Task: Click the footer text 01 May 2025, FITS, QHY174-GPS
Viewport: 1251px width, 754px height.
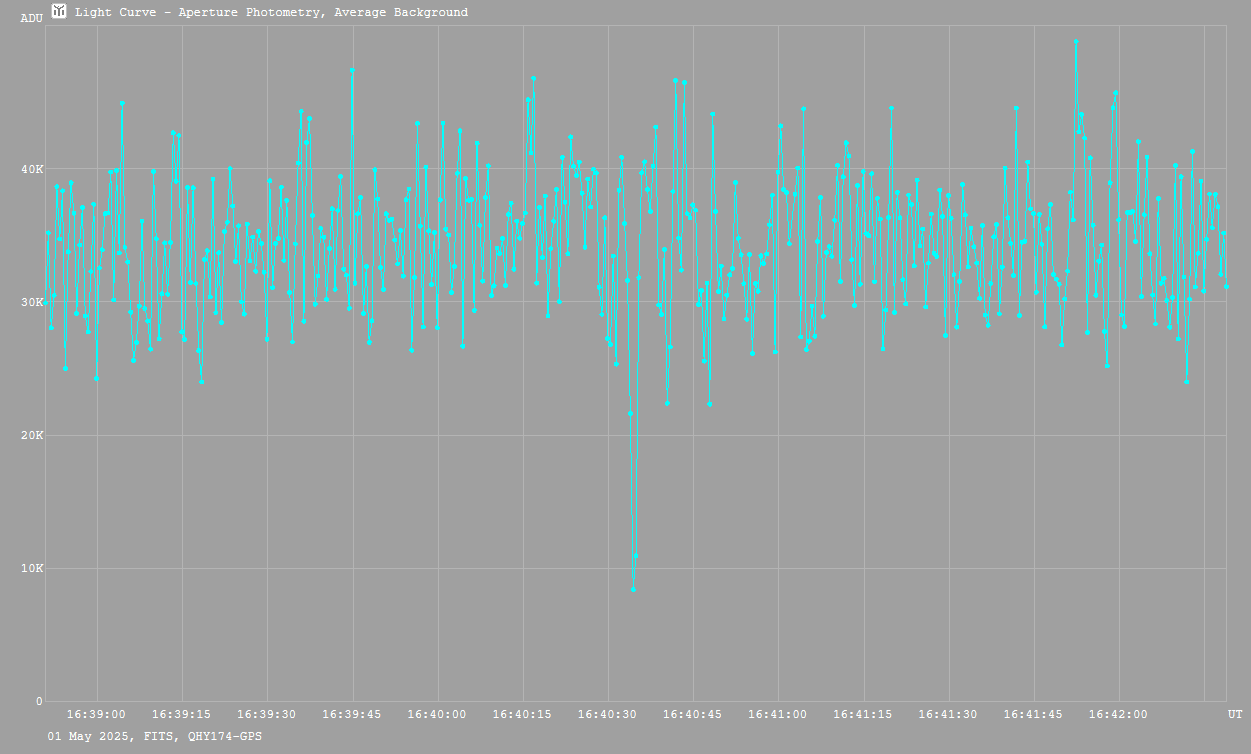Action: tap(155, 736)
